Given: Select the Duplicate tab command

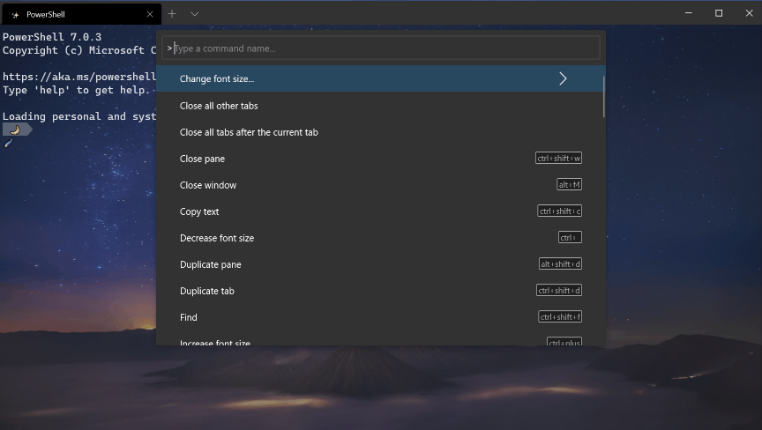Looking at the screenshot, I should pyautogui.click(x=207, y=291).
